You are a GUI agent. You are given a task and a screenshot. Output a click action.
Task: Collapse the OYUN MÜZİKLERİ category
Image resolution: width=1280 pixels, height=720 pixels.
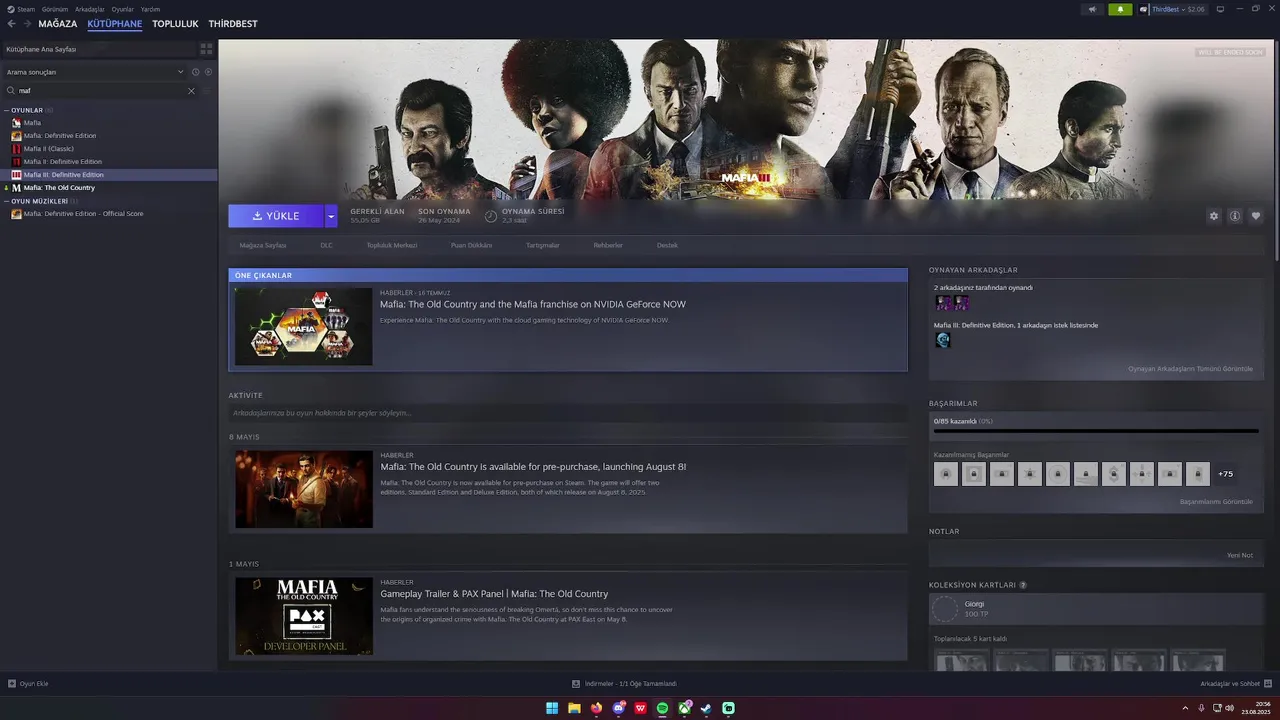(7, 201)
